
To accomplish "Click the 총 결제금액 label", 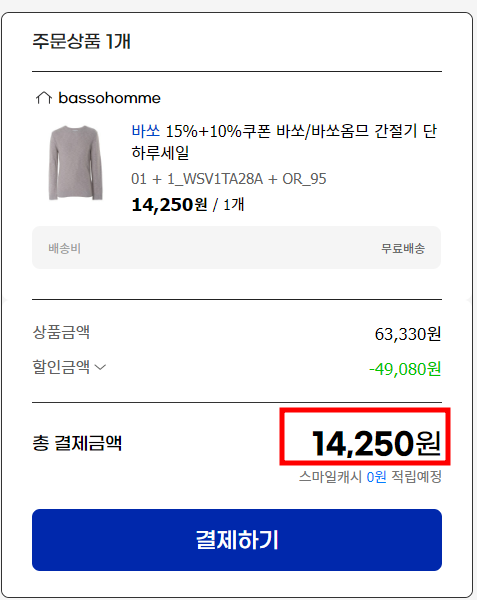I will (x=77, y=443).
